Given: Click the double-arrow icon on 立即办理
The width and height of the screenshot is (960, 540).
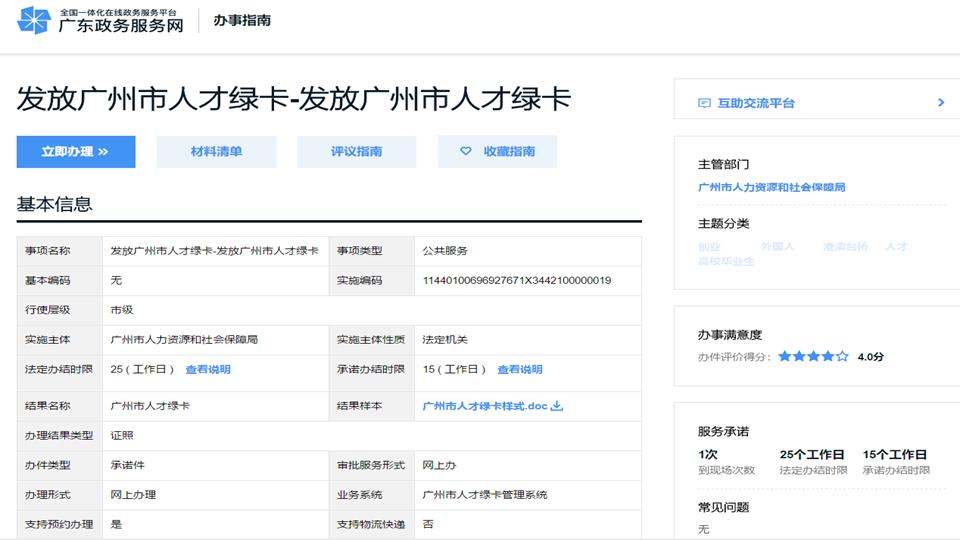Looking at the screenshot, I should click(103, 152).
